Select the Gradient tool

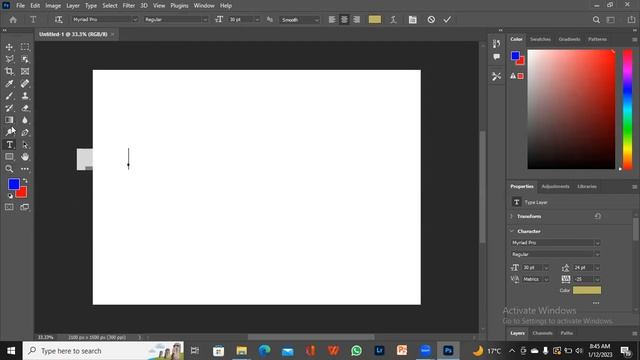[x=9, y=120]
